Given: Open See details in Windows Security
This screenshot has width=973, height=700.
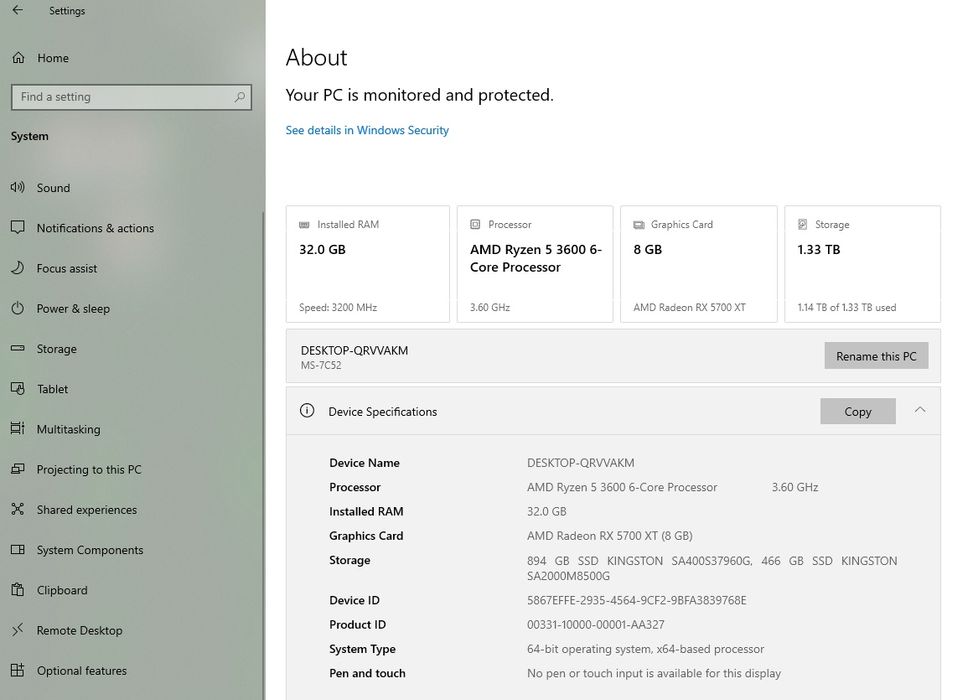Looking at the screenshot, I should click(367, 130).
